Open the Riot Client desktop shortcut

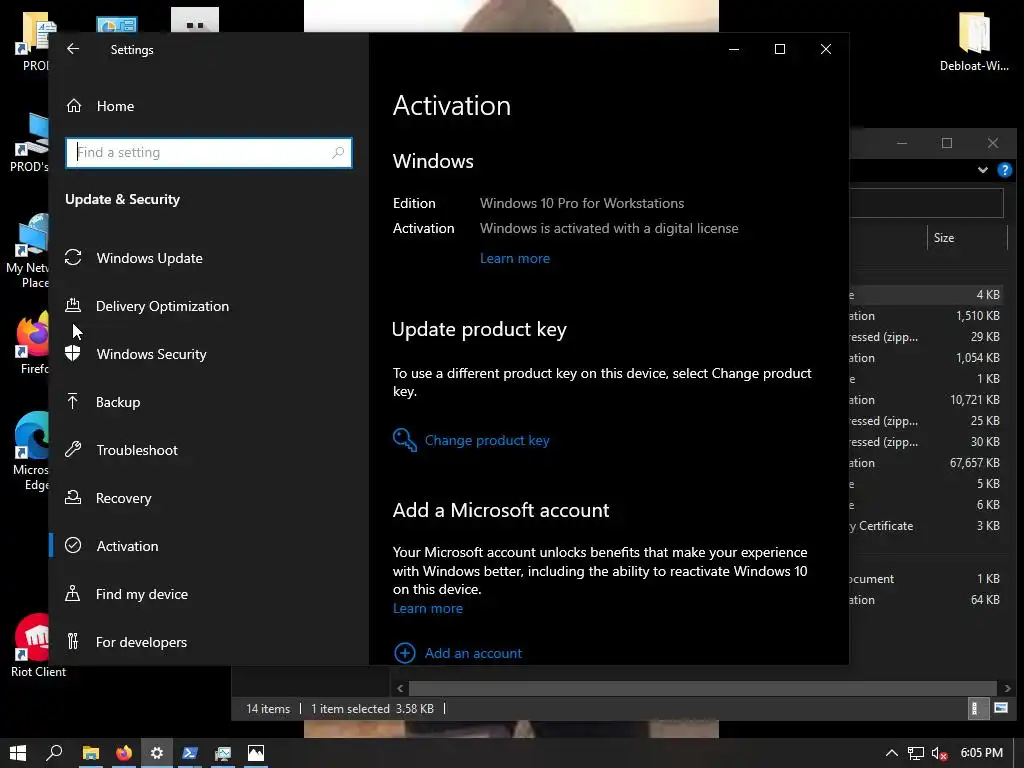click(36, 645)
